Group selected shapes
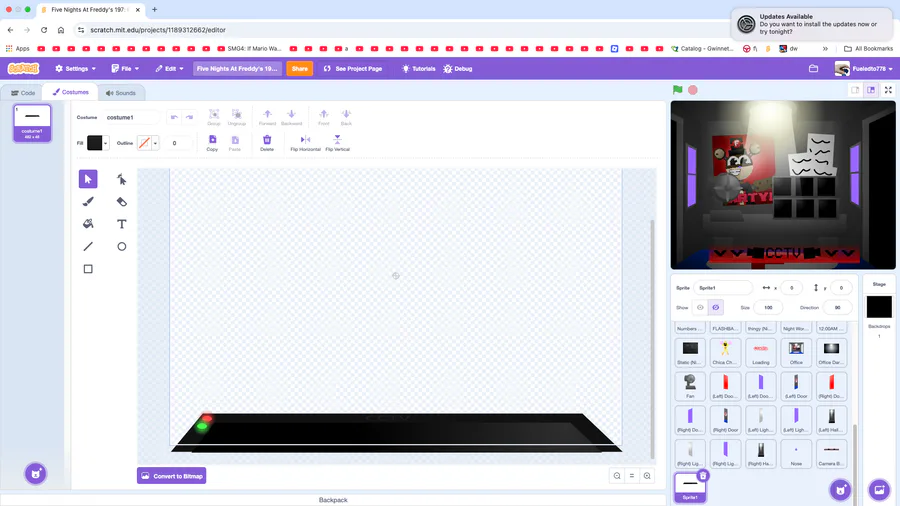The height and width of the screenshot is (506, 900). pos(214,117)
